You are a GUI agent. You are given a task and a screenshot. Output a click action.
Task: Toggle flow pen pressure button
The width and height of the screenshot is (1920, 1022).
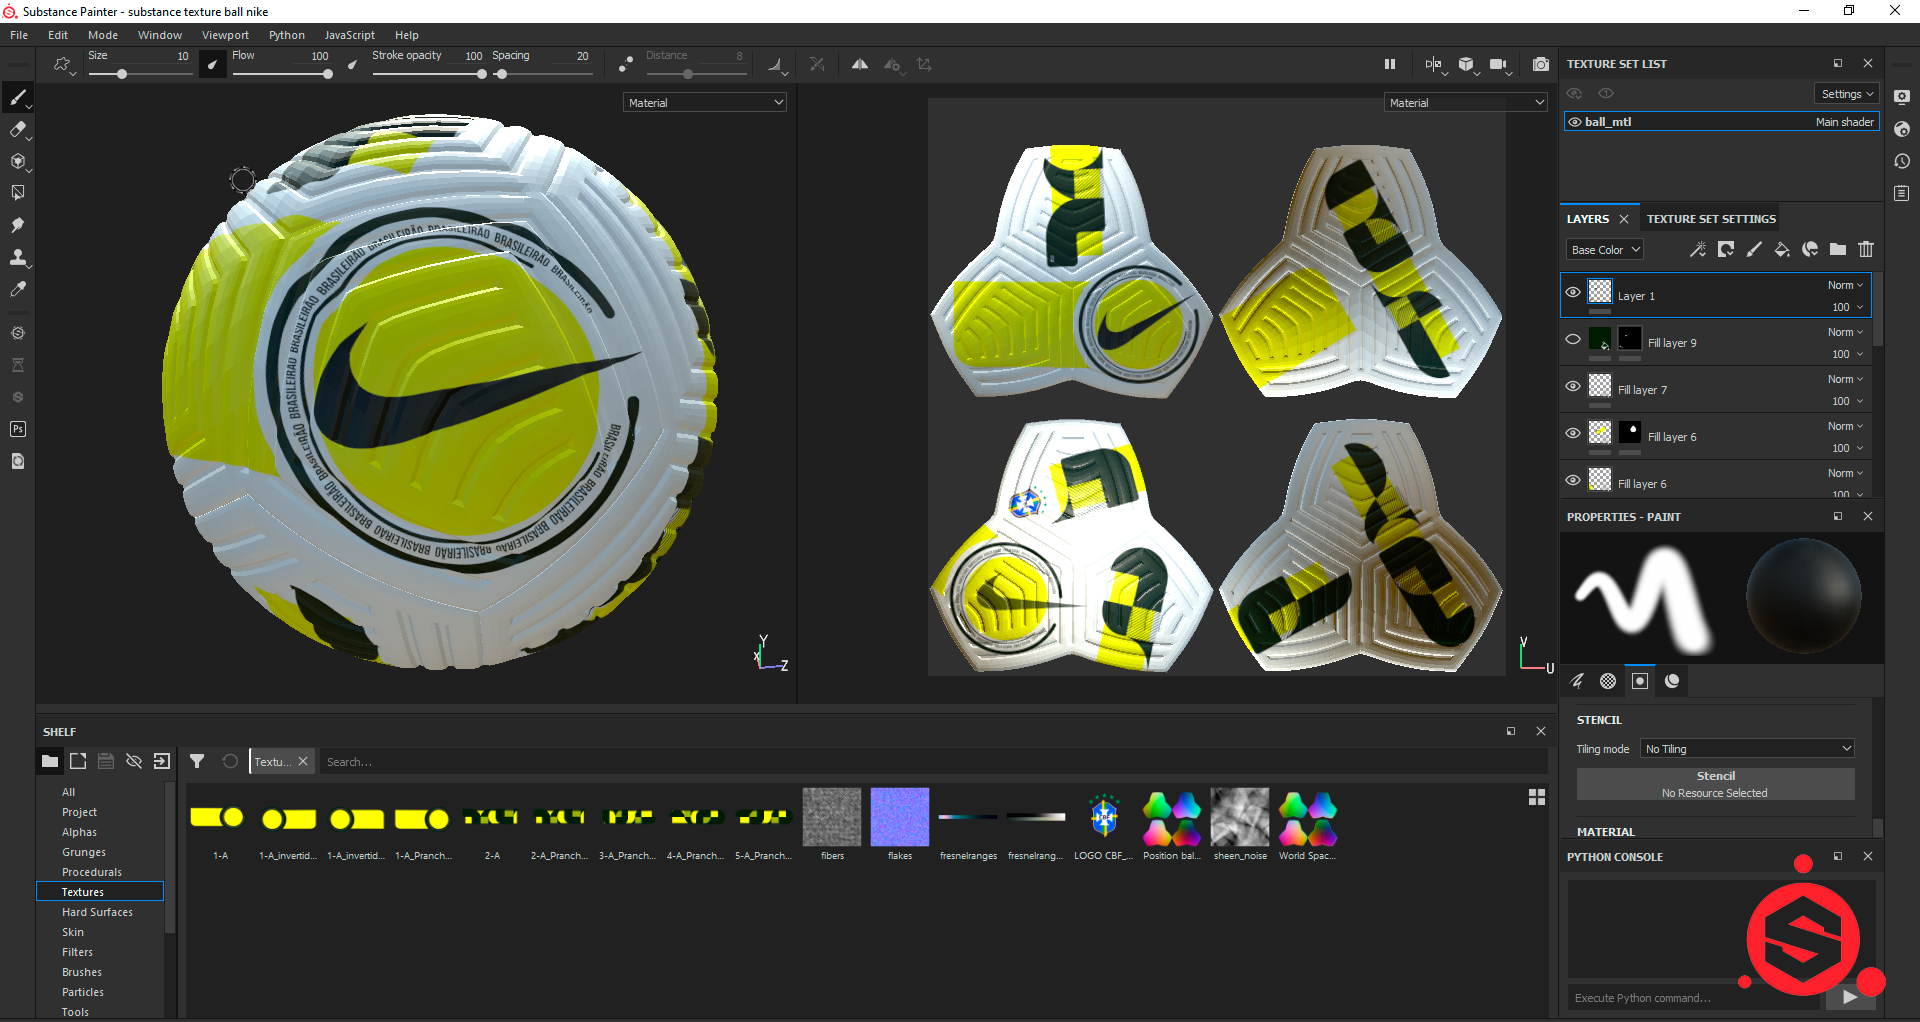pyautogui.click(x=352, y=64)
